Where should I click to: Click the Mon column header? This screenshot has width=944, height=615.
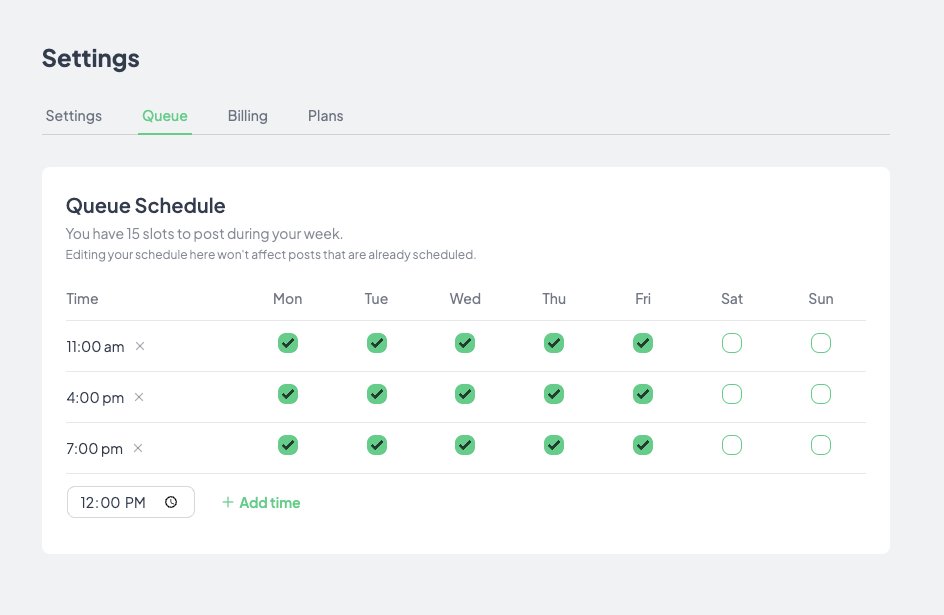(x=288, y=298)
